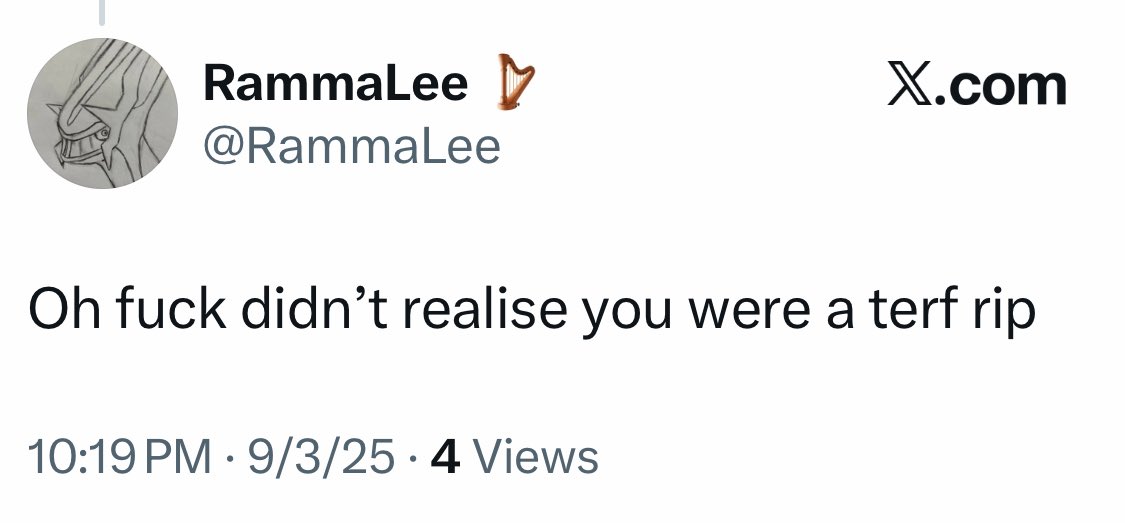This screenshot has height=523, width=1125.
Task: Click the thread connector line above the avatar
Action: [101, 10]
